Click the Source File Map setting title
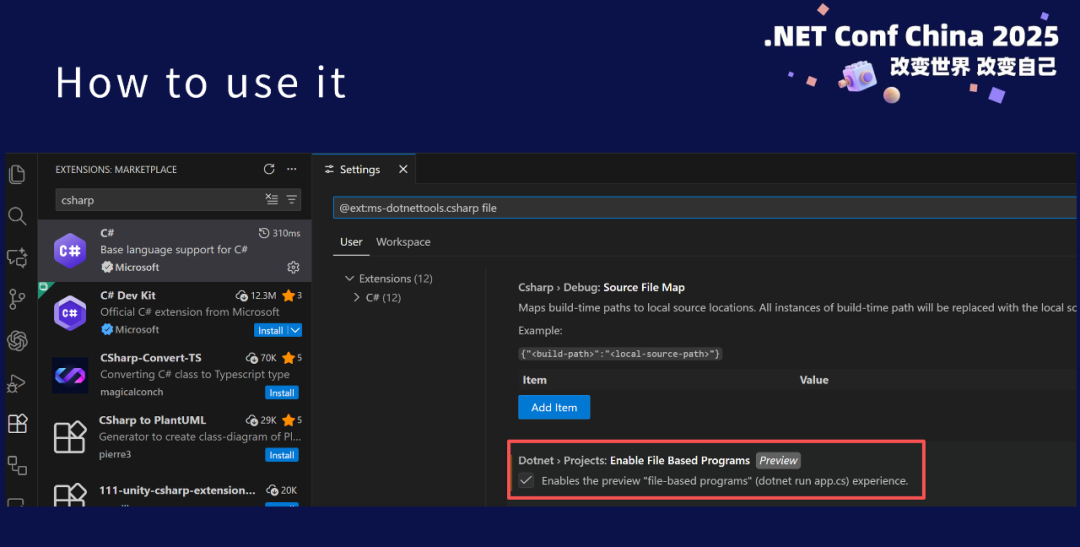Screen dimensions: 1080x547 (601, 287)
